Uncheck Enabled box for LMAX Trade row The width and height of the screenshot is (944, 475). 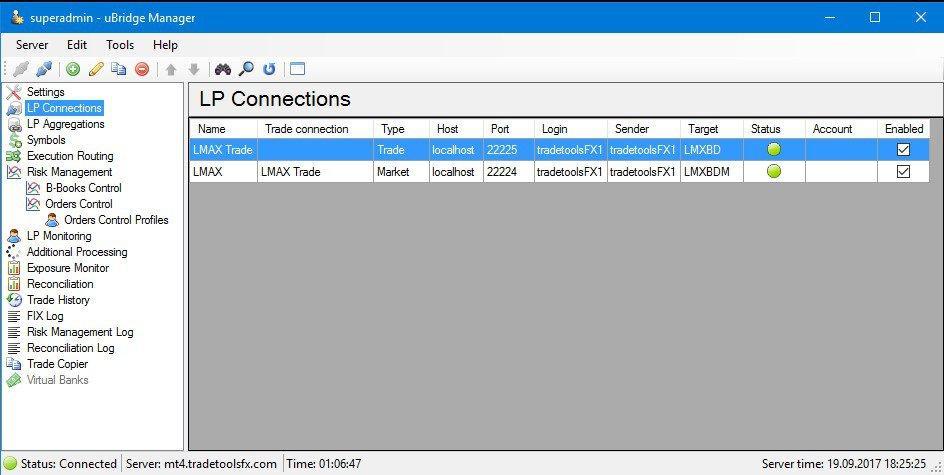pos(903,149)
